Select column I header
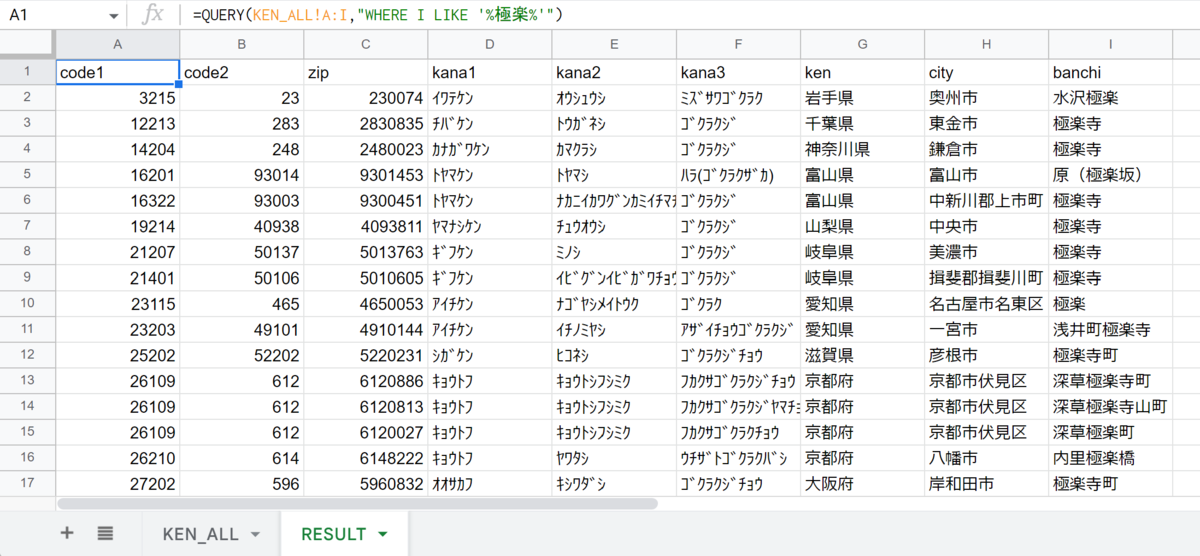The image size is (1200, 556). 1110,44
